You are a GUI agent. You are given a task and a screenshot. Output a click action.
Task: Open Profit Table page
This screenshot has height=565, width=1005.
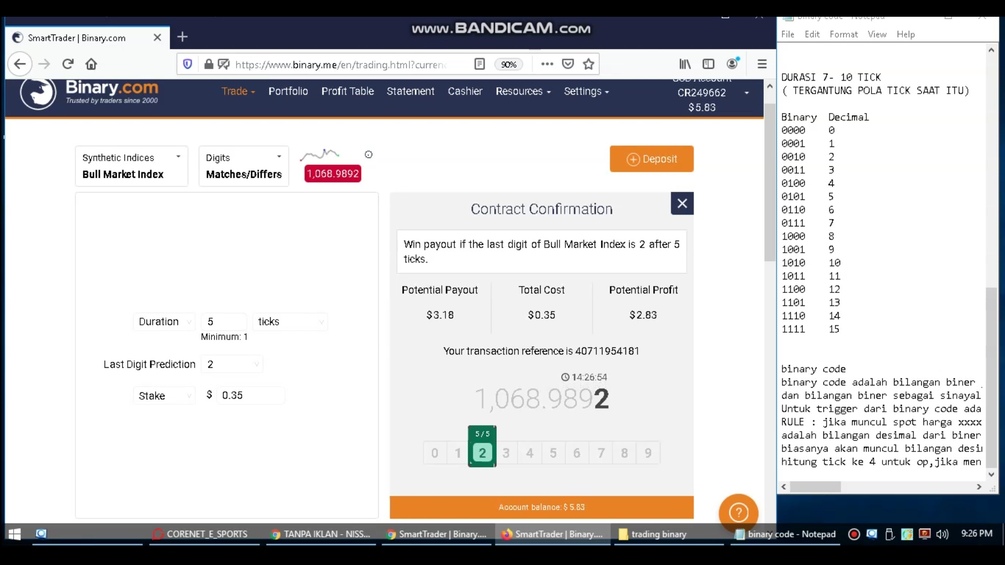click(x=347, y=92)
